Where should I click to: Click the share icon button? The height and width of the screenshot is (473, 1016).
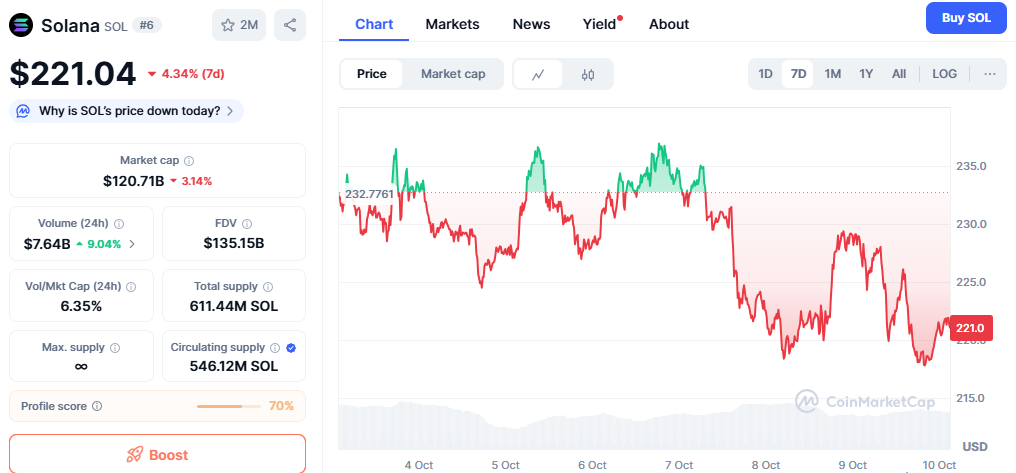[x=290, y=25]
